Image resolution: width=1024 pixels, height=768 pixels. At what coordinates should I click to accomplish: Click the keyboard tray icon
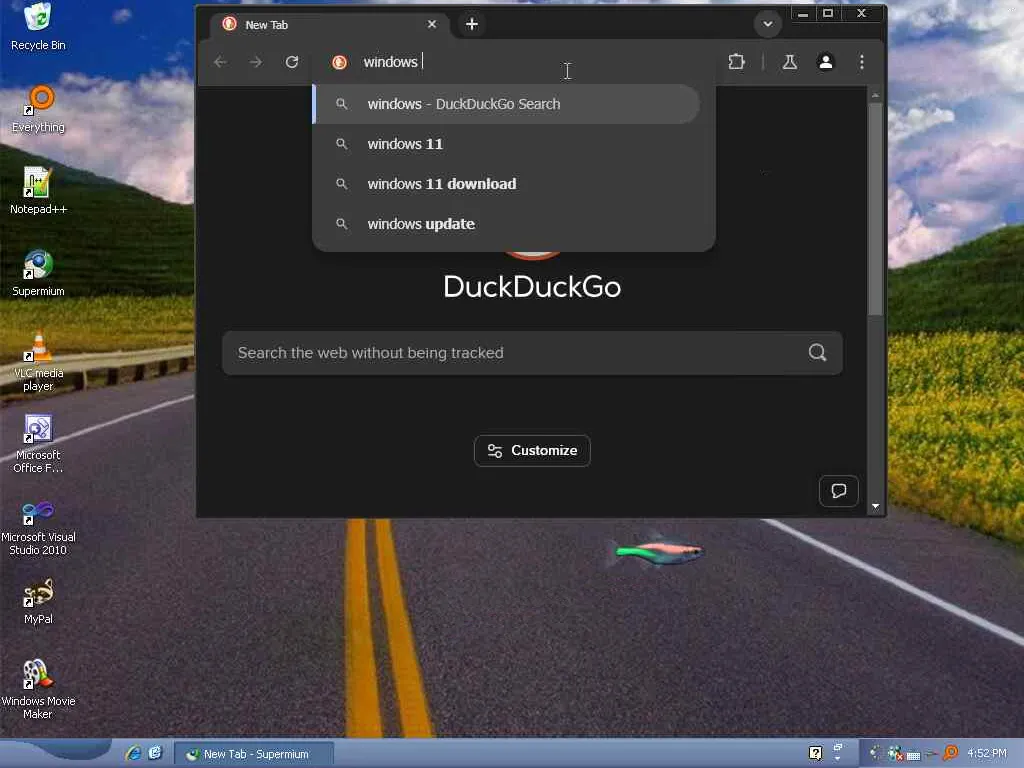click(x=914, y=756)
